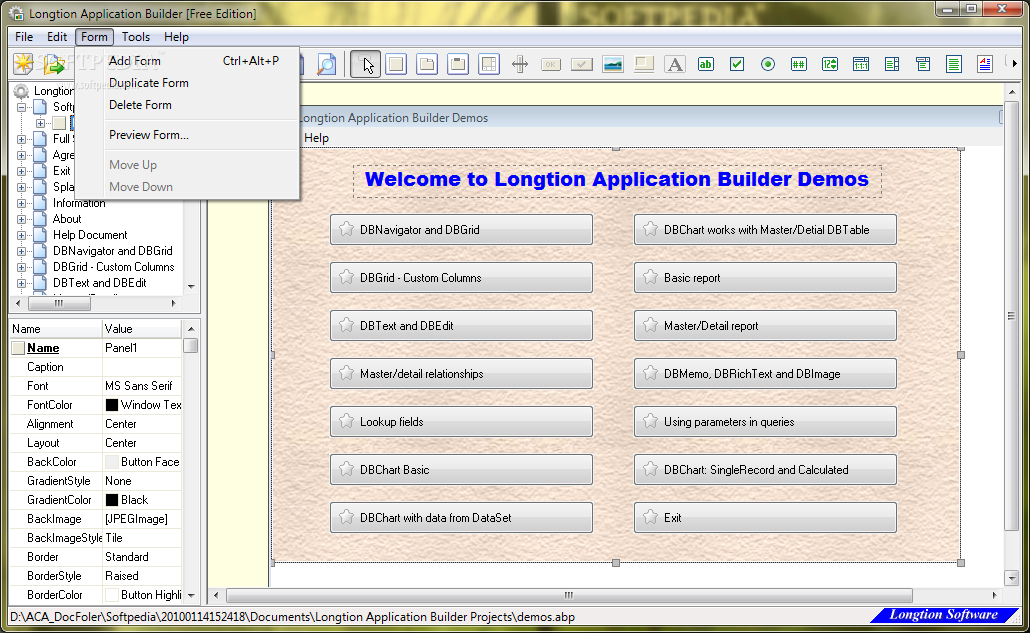Image resolution: width=1030 pixels, height=633 pixels.
Task: Click the BackImage [JPEGImage] value
Action: [x=141, y=519]
